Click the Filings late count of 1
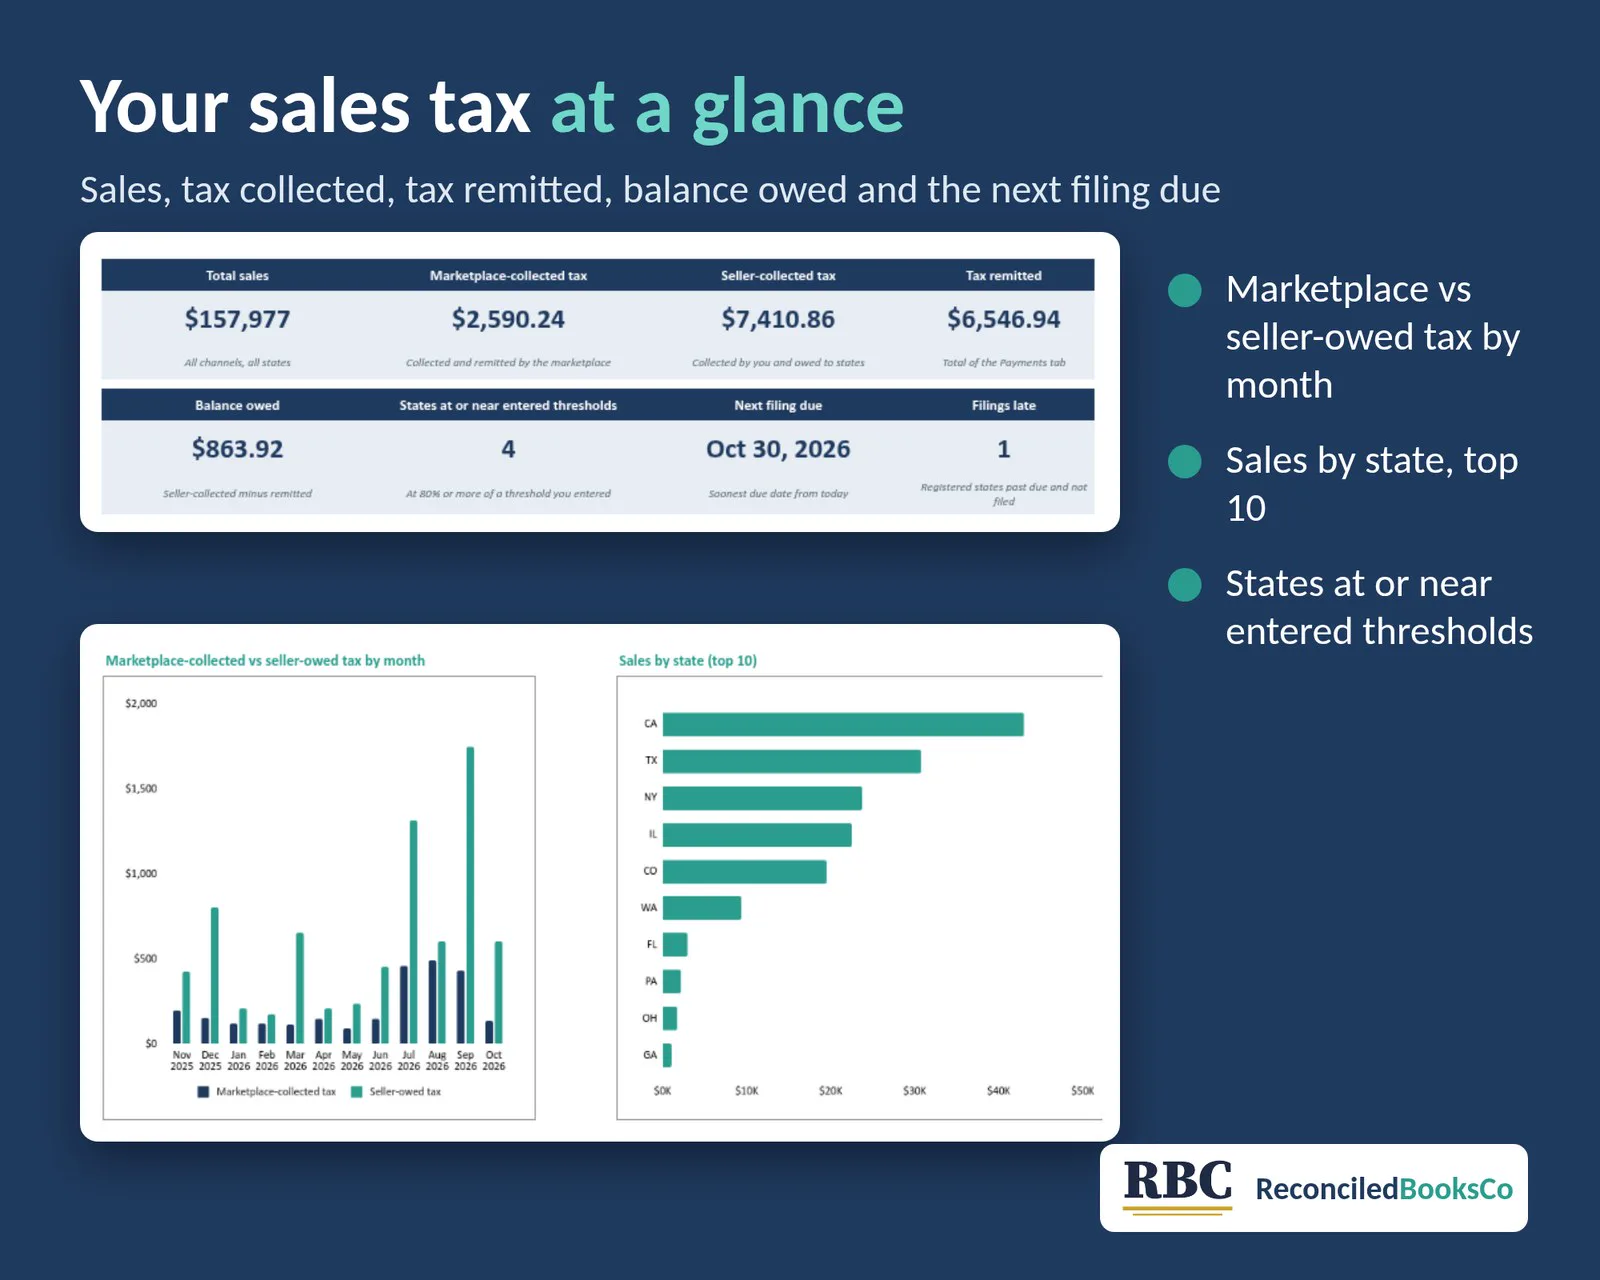 coord(1004,449)
